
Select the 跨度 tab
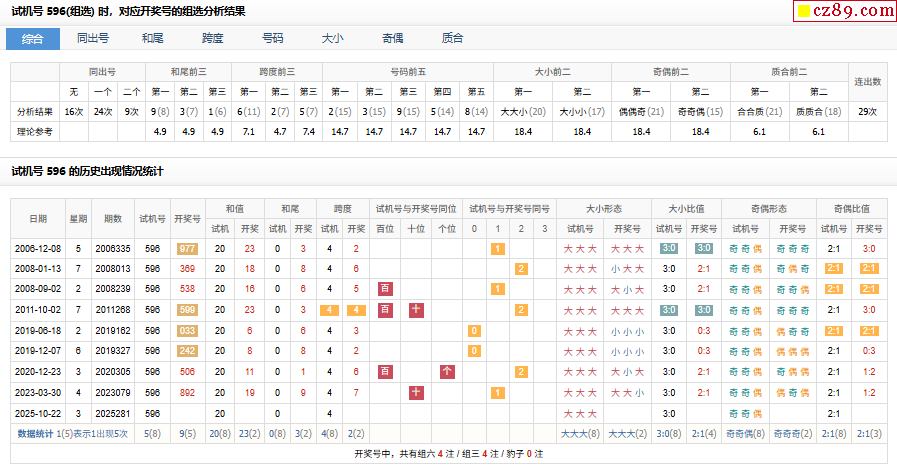click(213, 39)
